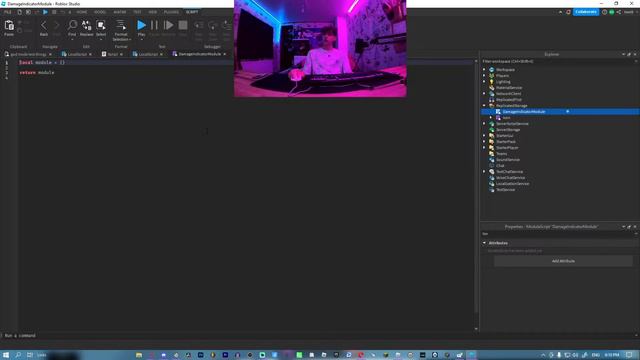Select VoiceChatService in Explorer
Viewport: 640px width, 360px height.
tap(510, 178)
